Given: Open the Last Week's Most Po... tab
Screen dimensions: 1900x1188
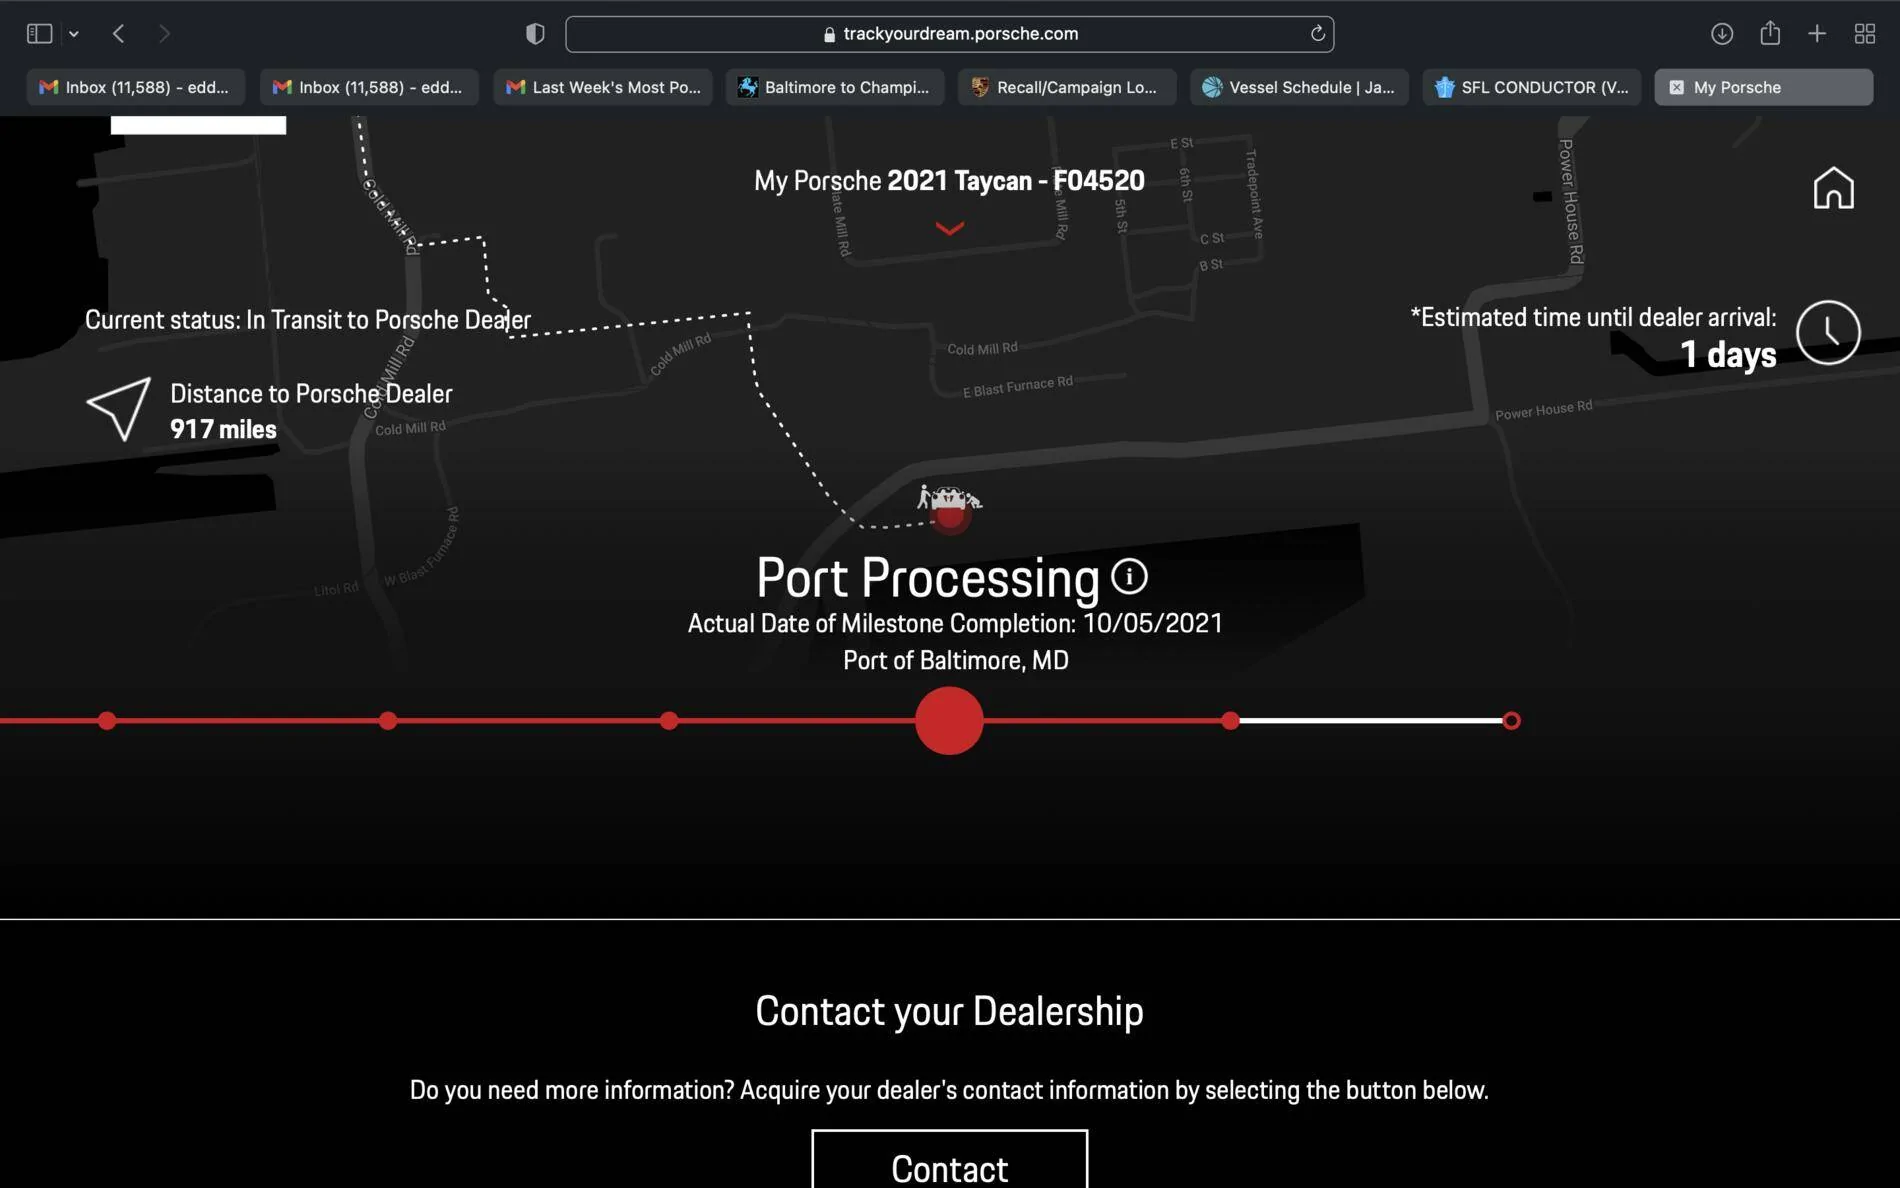Looking at the screenshot, I should click(x=603, y=87).
